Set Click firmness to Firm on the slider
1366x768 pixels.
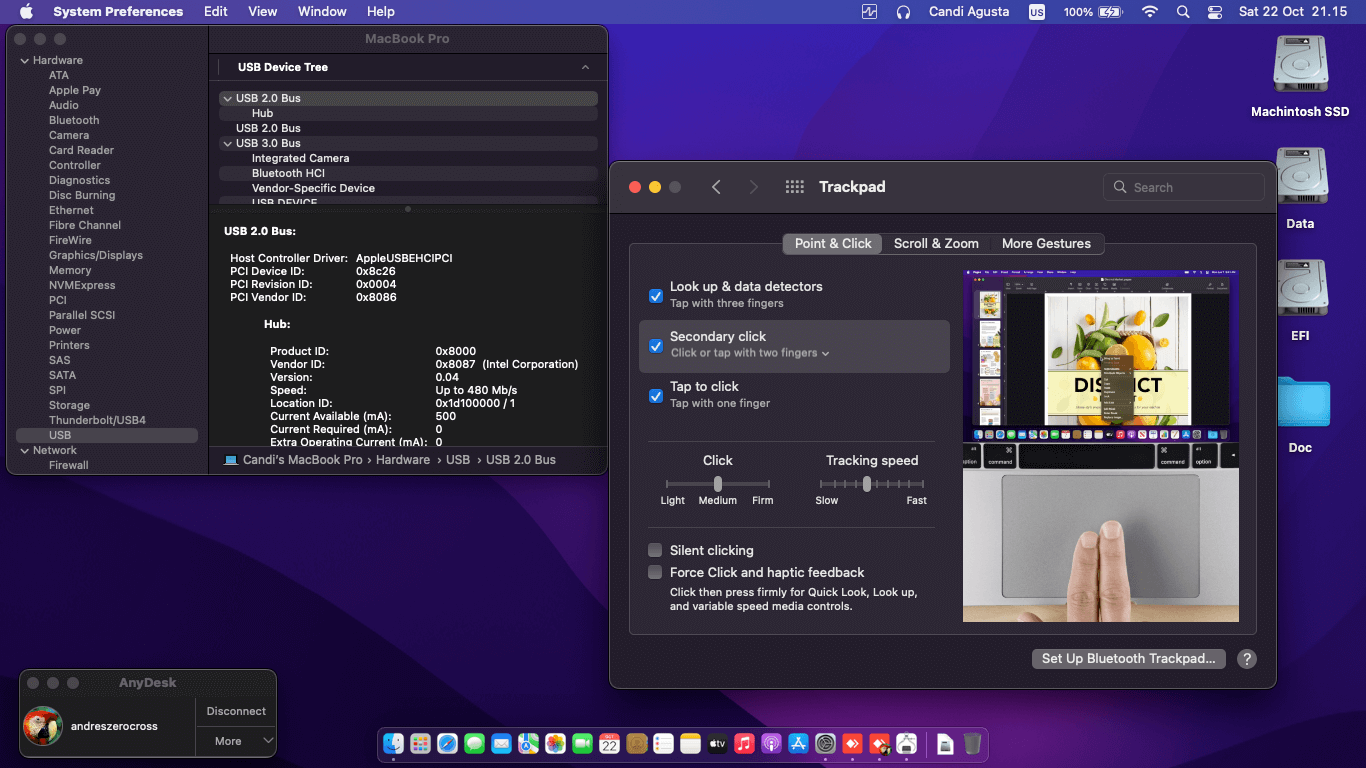click(x=763, y=483)
